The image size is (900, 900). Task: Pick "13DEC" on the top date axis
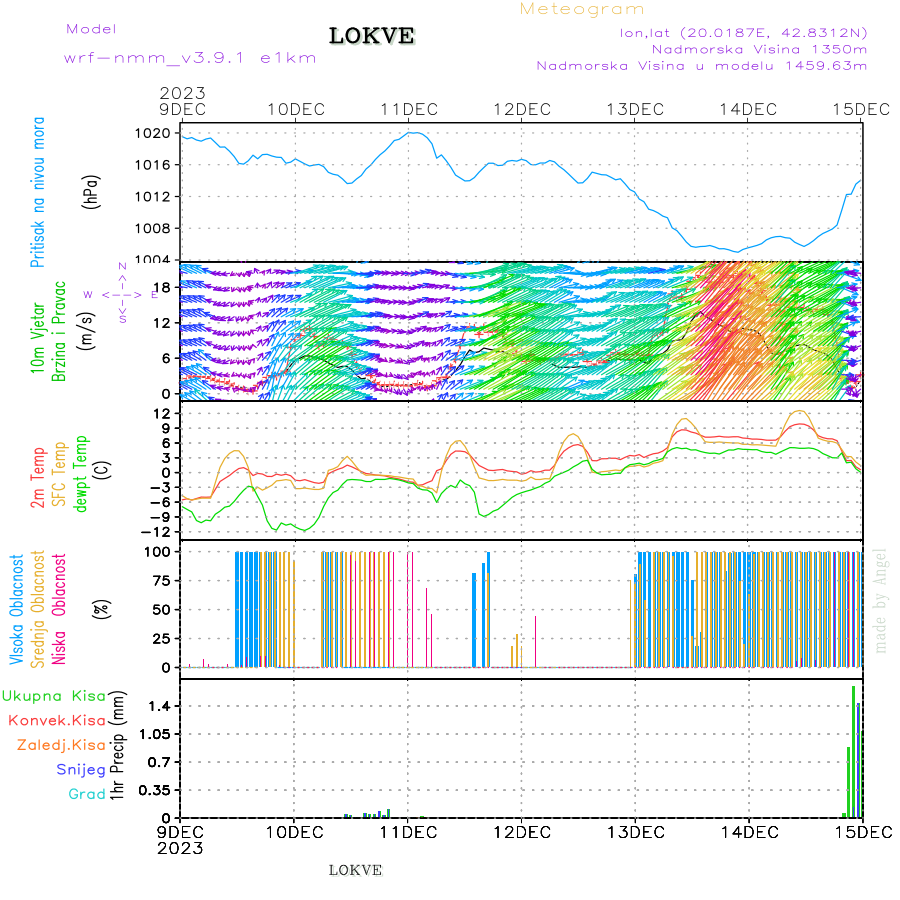point(635,110)
